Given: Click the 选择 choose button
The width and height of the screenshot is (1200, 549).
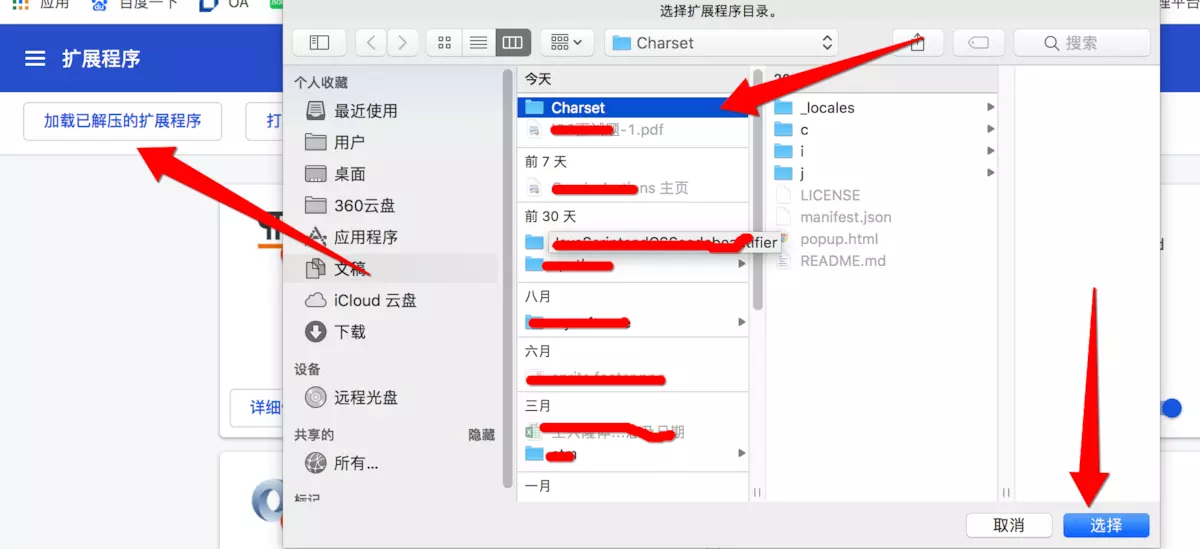Looking at the screenshot, I should tap(1106, 525).
